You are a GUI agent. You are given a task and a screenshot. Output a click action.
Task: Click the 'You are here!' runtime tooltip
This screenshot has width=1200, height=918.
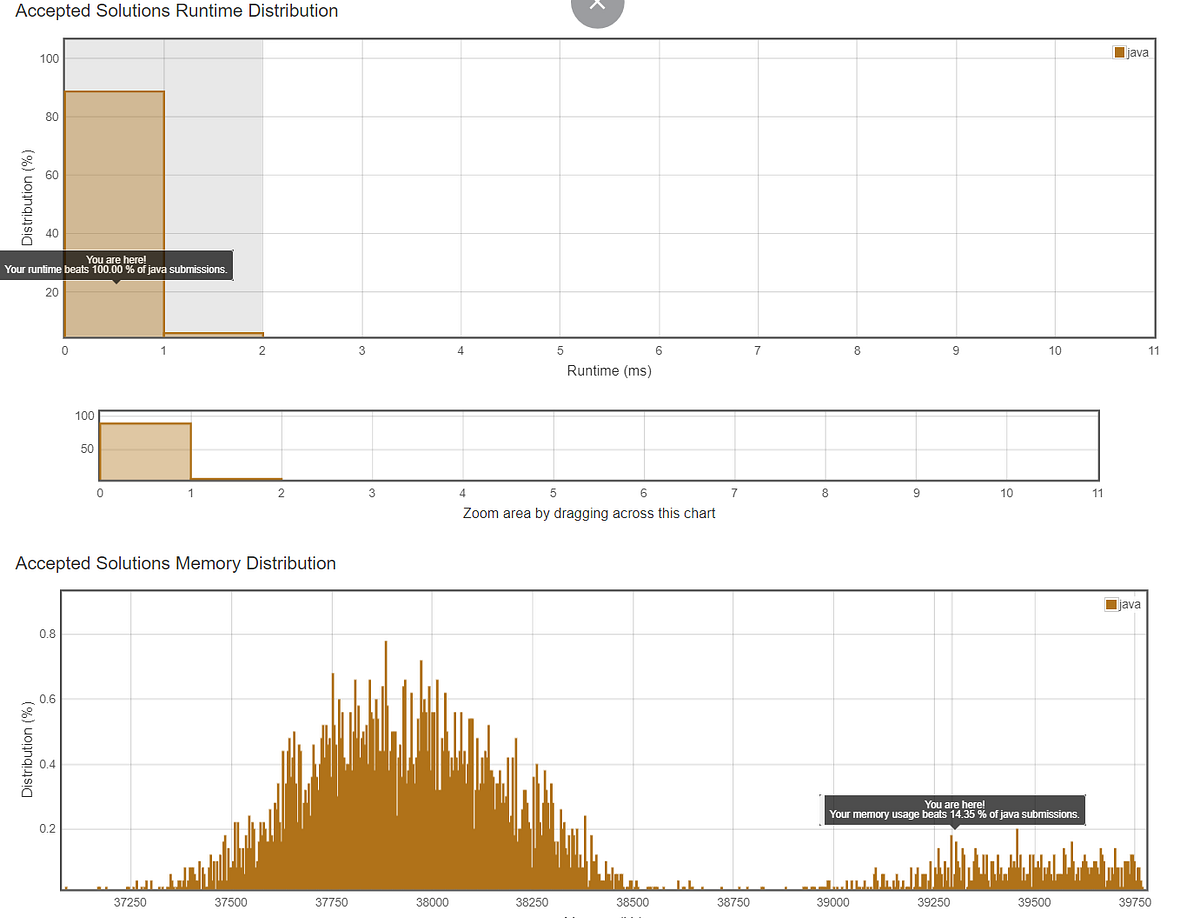[x=115, y=265]
